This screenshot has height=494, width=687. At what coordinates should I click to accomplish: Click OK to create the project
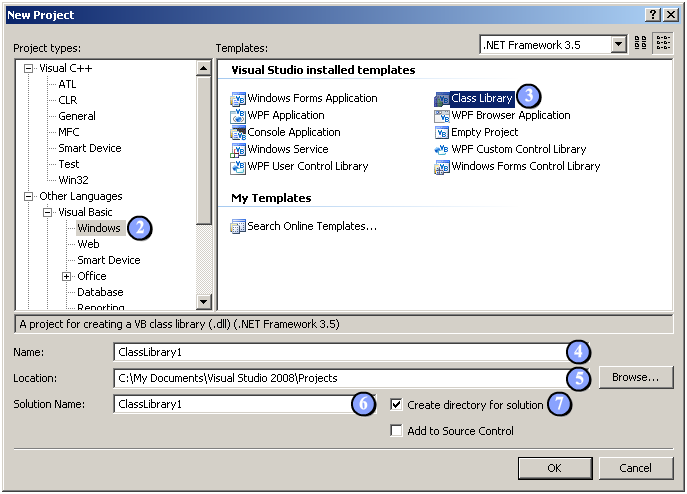pos(555,468)
